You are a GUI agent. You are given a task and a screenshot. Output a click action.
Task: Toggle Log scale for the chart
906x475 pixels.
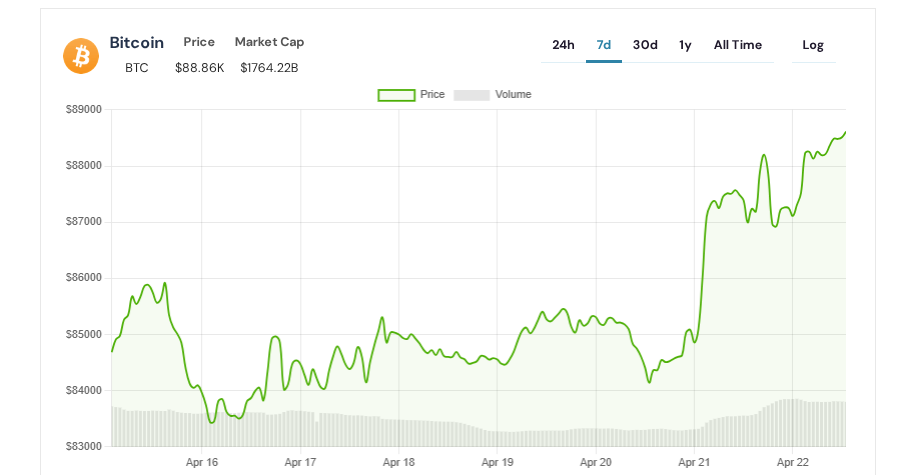tap(813, 45)
